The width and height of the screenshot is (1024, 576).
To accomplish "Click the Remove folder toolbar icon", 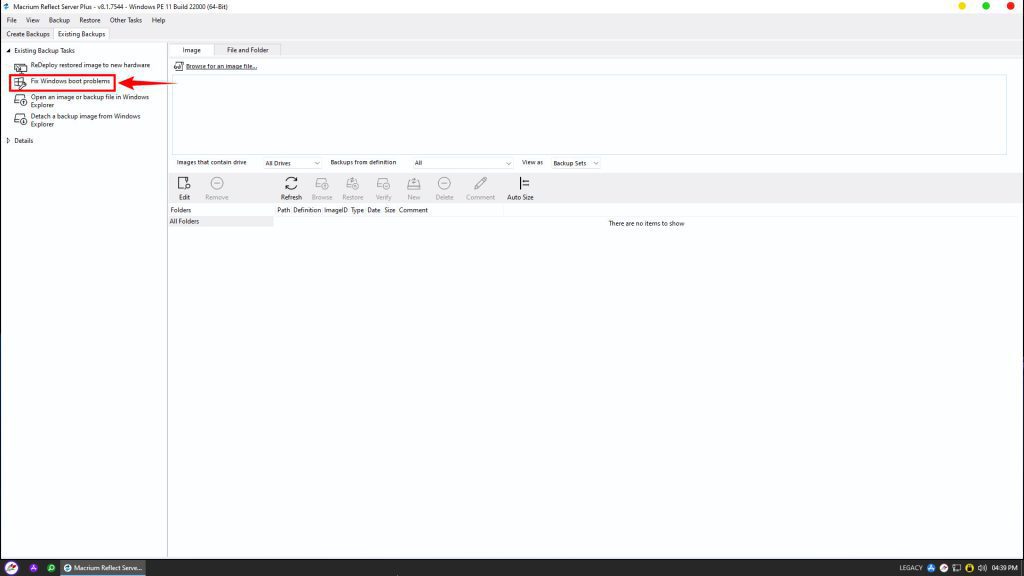I will coord(217,184).
